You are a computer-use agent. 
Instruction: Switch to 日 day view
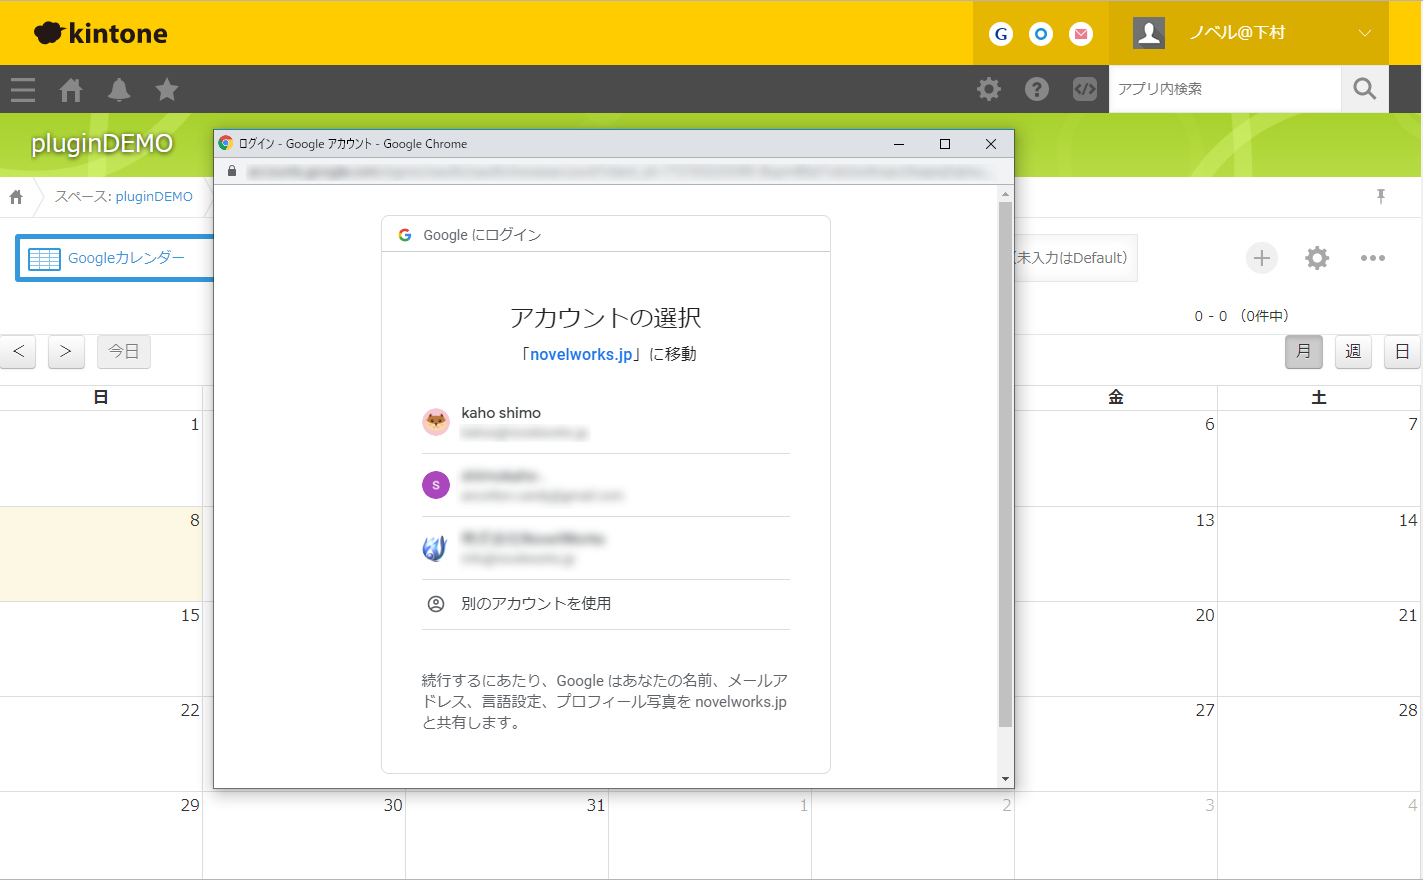click(x=1402, y=351)
